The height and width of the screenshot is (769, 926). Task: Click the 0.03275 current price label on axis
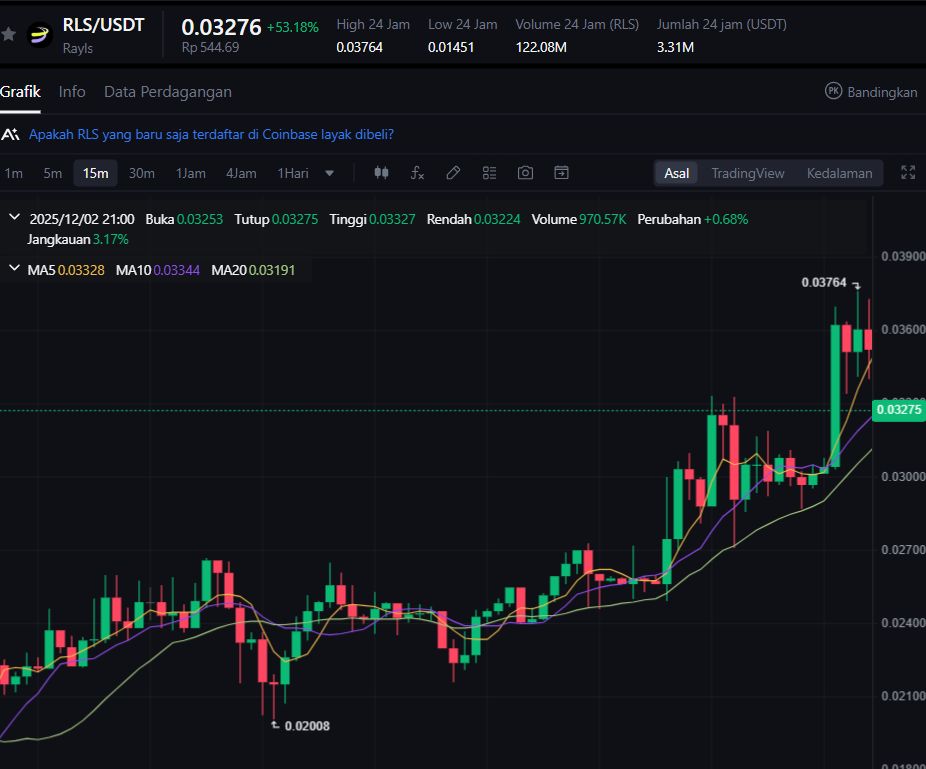pyautogui.click(x=898, y=409)
